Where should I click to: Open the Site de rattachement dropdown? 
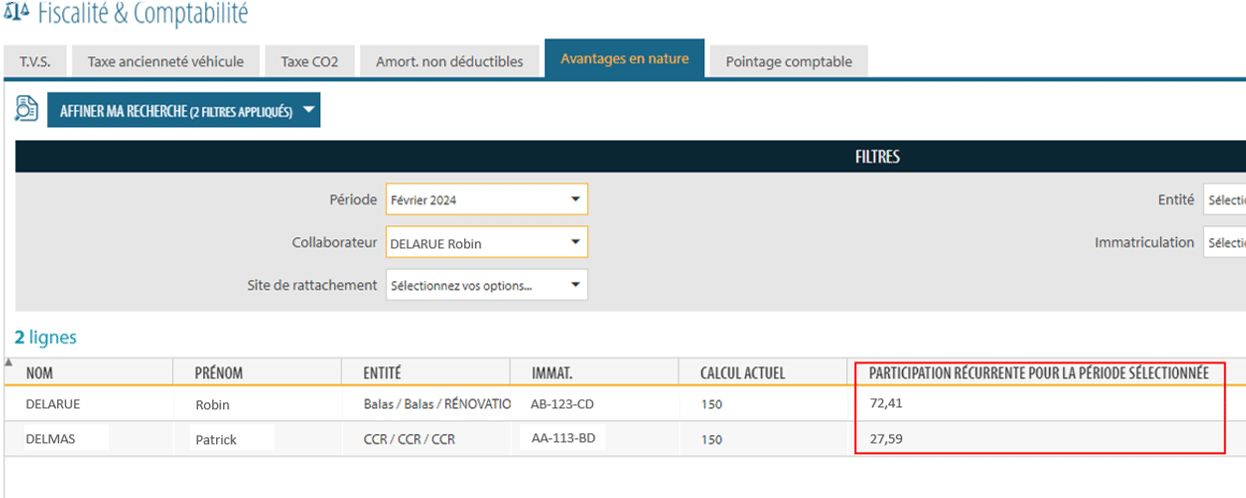(x=486, y=285)
